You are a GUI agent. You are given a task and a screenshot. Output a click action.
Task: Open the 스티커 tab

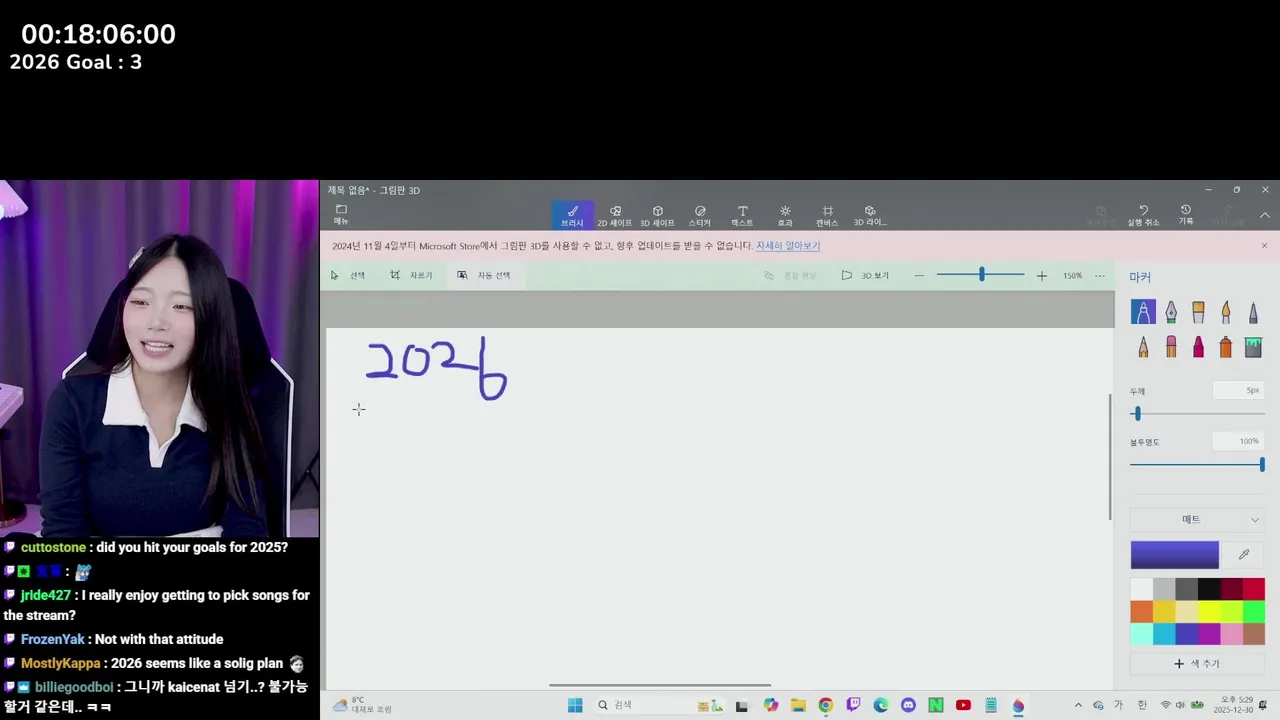pos(700,215)
